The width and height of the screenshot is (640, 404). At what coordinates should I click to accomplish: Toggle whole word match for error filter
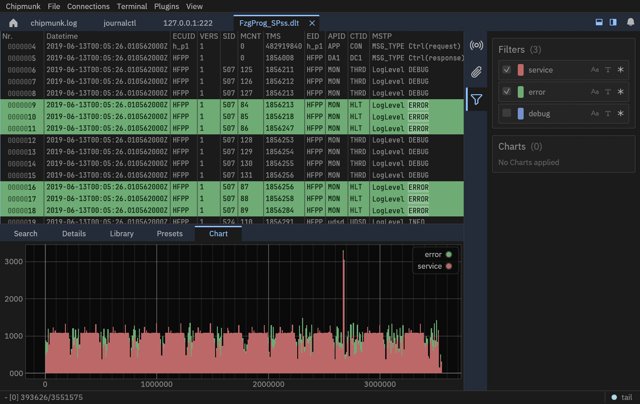pos(608,92)
